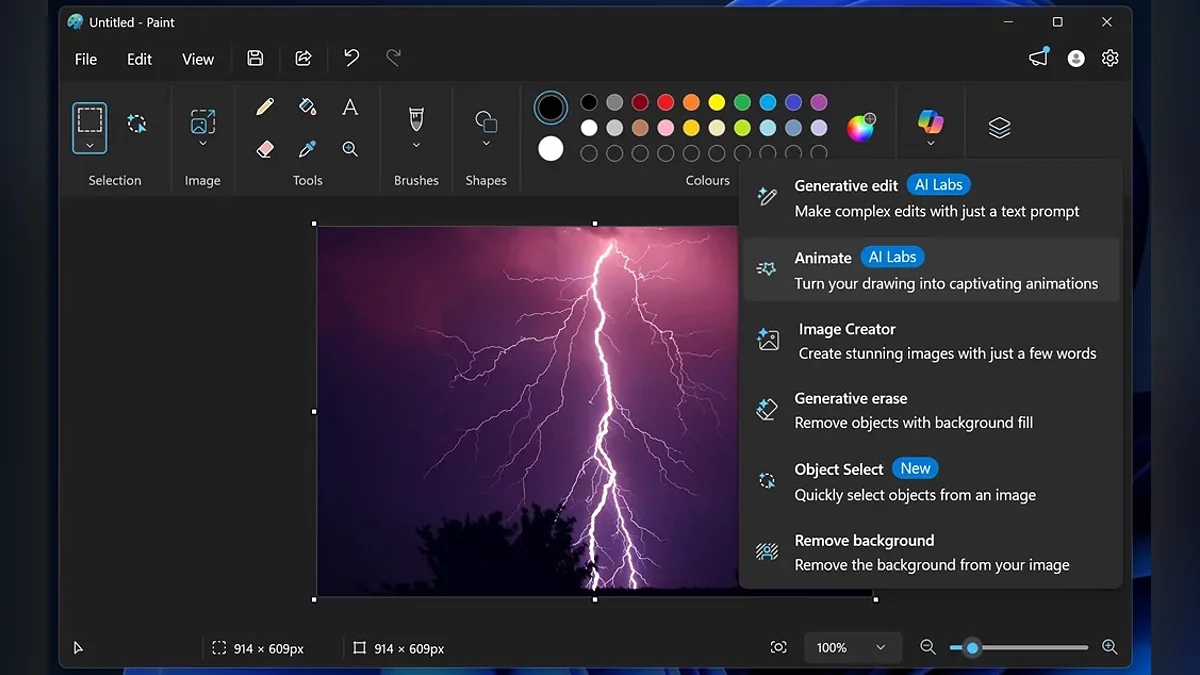
Task: Click the Save icon
Action: [255, 59]
